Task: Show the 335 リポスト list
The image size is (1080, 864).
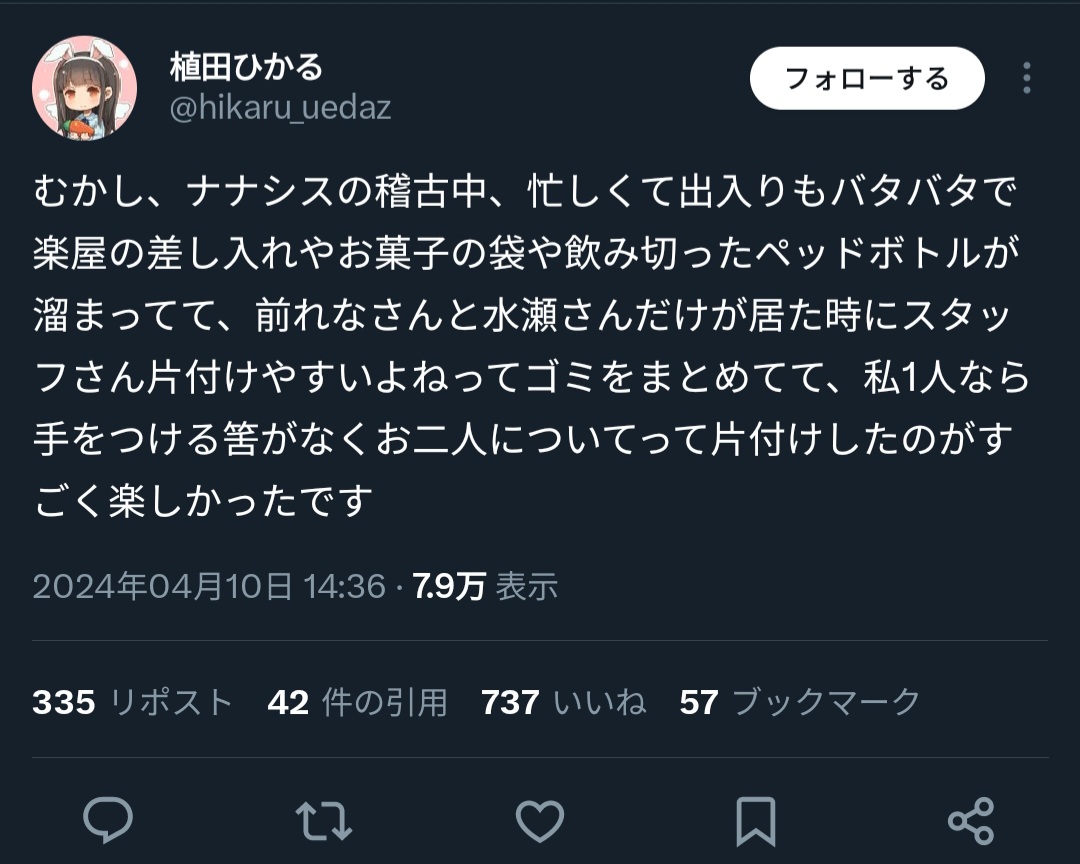Action: coord(132,702)
